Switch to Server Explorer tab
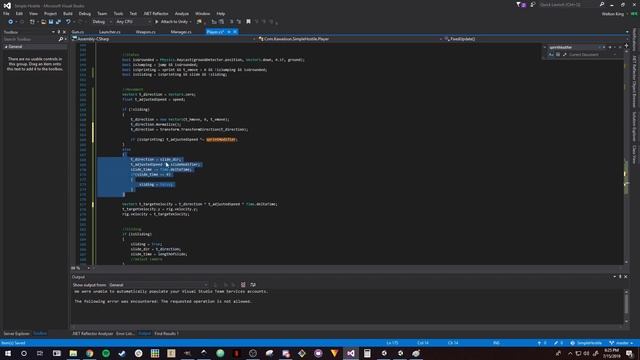This screenshot has height=360, width=640. tap(17, 333)
